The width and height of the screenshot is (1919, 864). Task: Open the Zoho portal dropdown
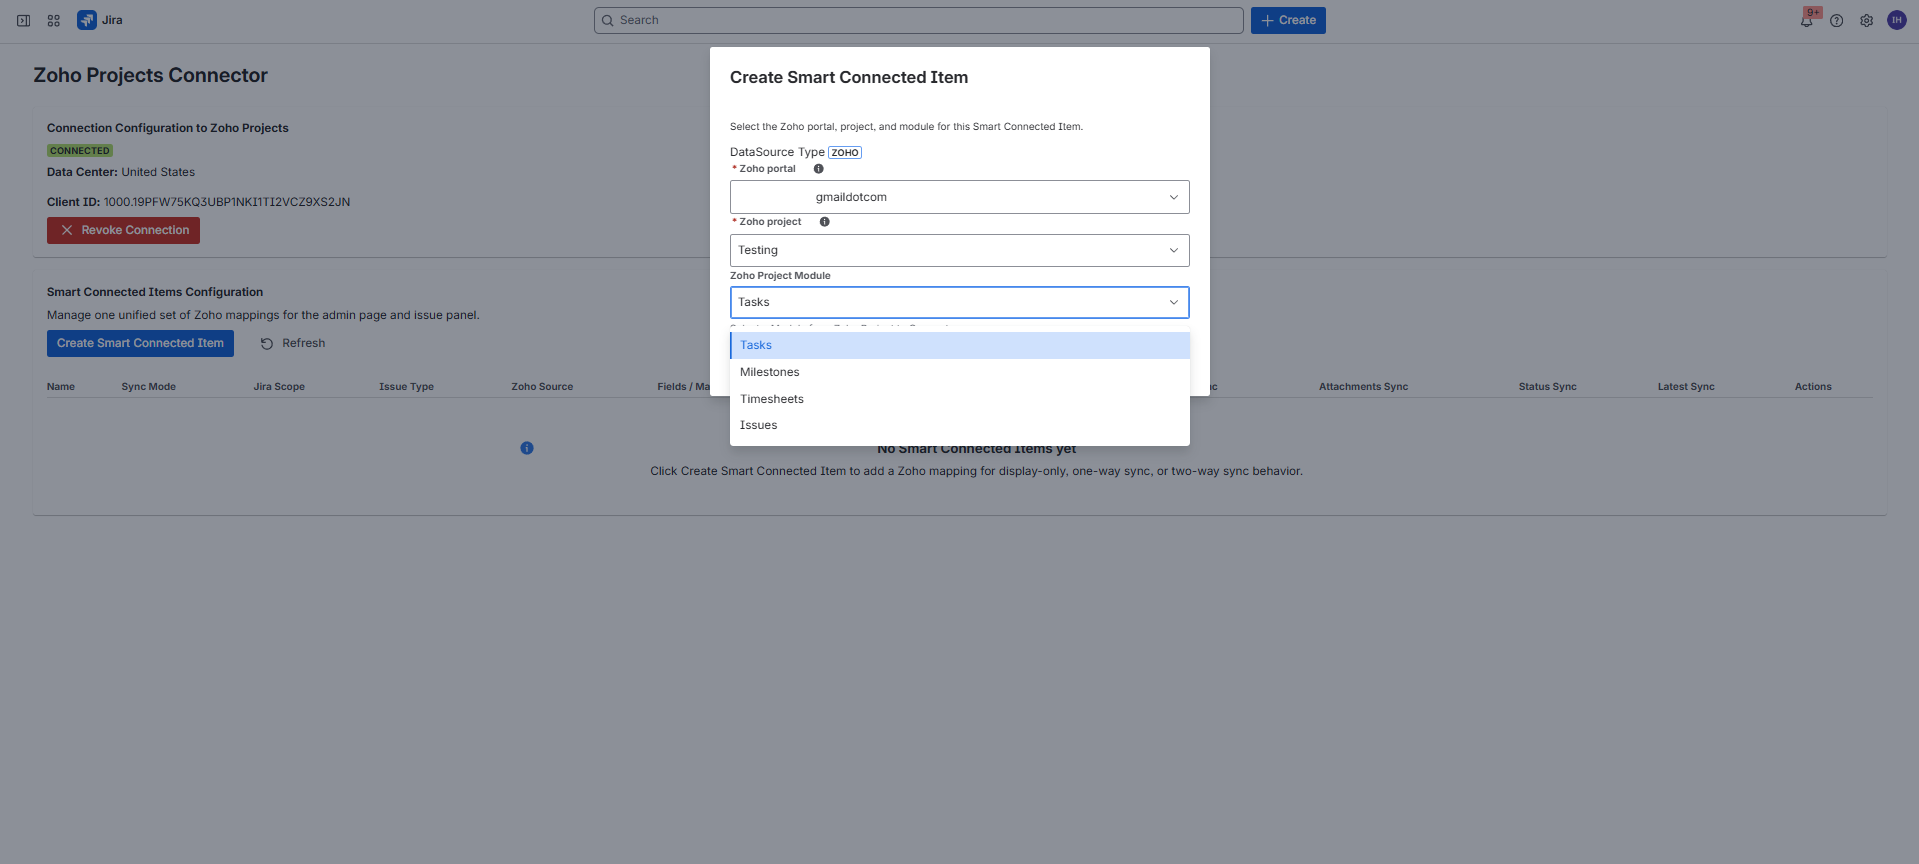click(x=960, y=197)
